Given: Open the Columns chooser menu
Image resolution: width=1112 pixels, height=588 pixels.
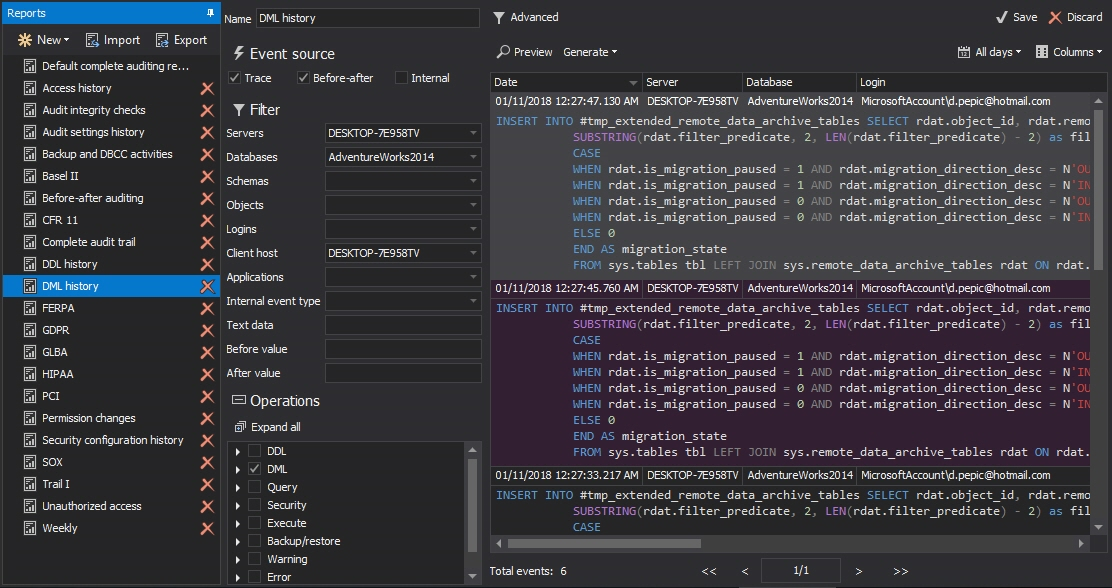Looking at the screenshot, I should pyautogui.click(x=1069, y=52).
